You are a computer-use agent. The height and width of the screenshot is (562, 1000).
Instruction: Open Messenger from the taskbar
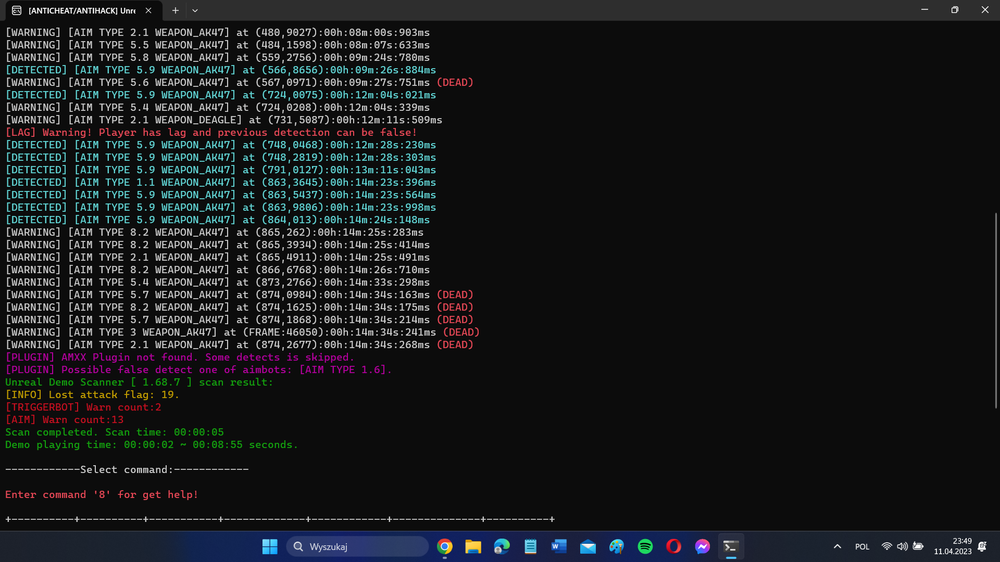click(x=702, y=547)
